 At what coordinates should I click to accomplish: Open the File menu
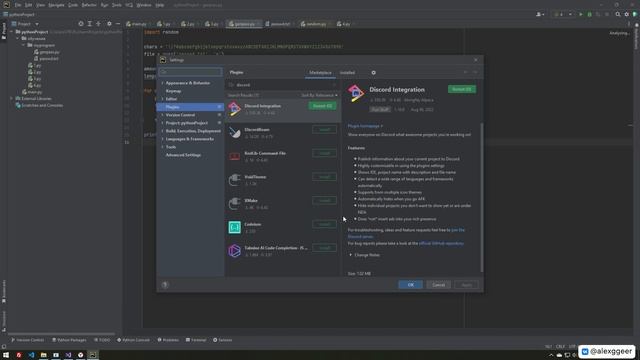[x=18, y=5]
